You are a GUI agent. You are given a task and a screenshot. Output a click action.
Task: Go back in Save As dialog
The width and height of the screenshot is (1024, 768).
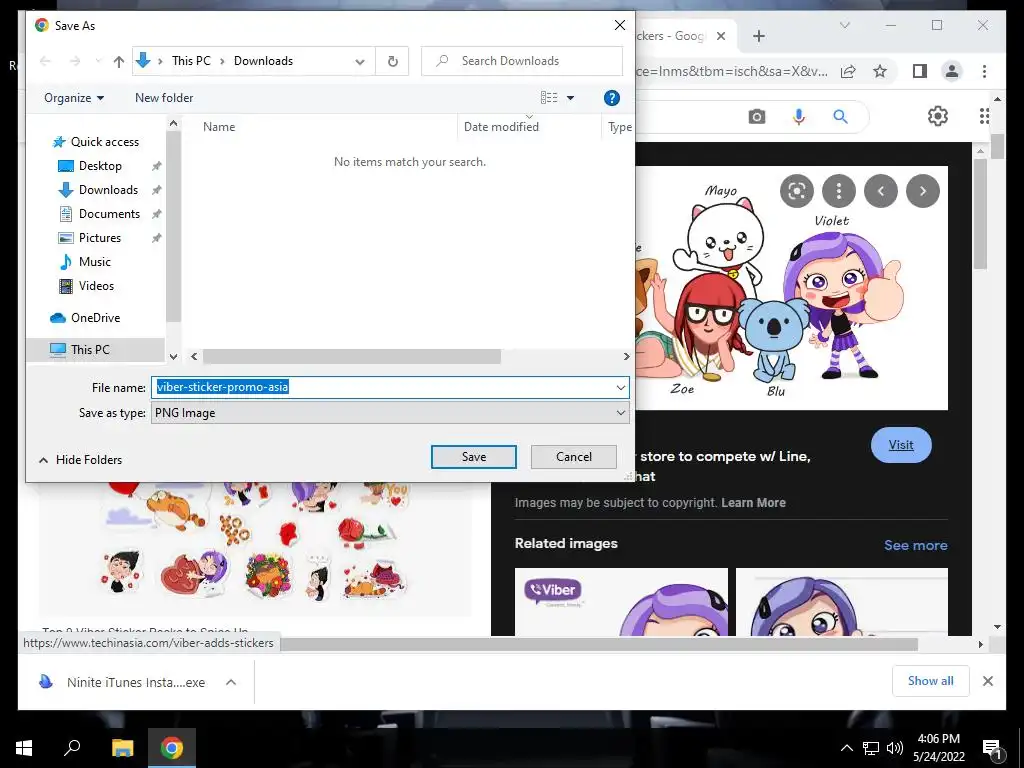pyautogui.click(x=45, y=61)
